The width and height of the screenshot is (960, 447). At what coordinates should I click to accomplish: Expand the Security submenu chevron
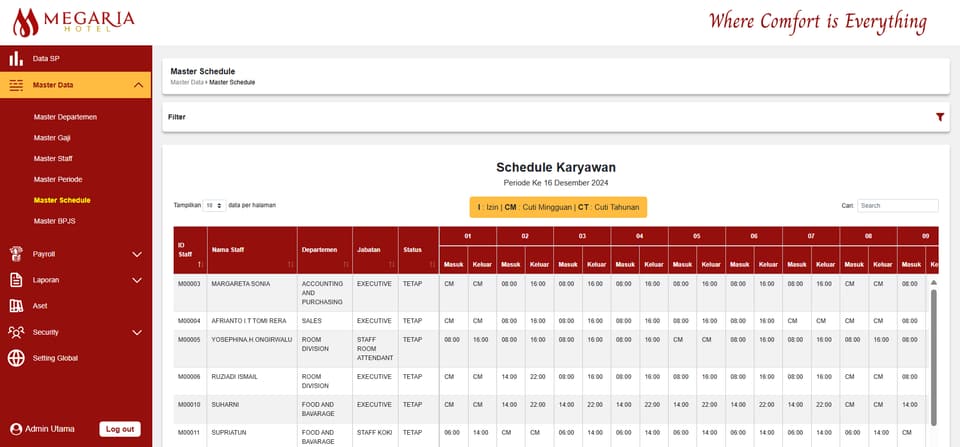coord(137,332)
